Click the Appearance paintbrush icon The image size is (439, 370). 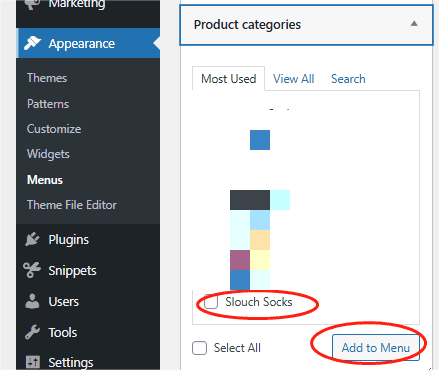pyautogui.click(x=32, y=43)
